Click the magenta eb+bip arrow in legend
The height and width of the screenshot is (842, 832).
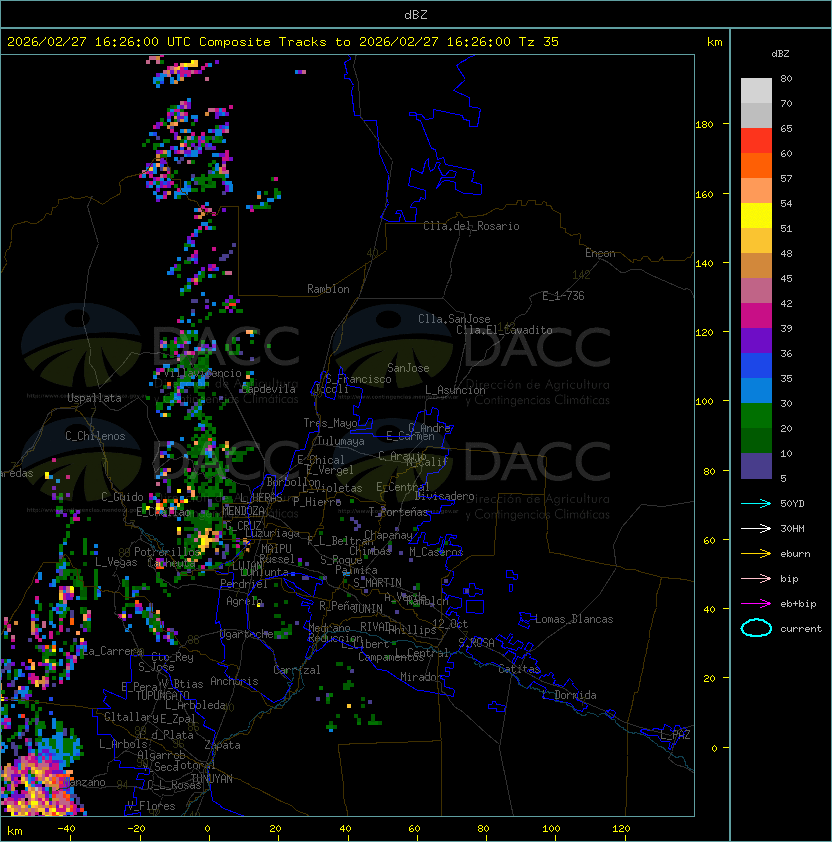756,604
